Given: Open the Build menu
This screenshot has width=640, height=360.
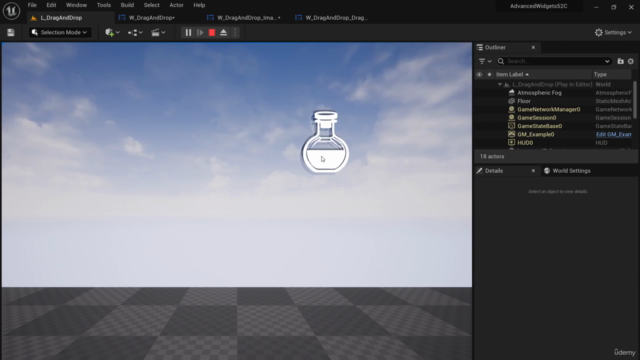Looking at the screenshot, I should (x=127, y=5).
